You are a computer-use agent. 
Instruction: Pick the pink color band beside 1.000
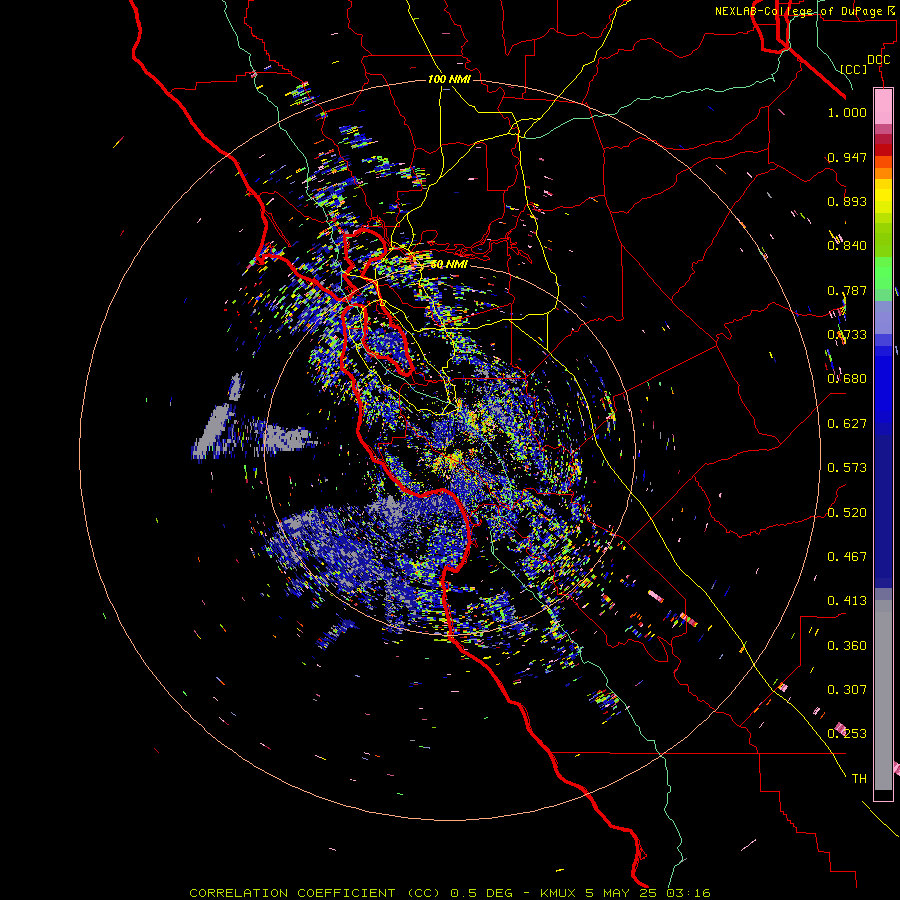point(883,107)
